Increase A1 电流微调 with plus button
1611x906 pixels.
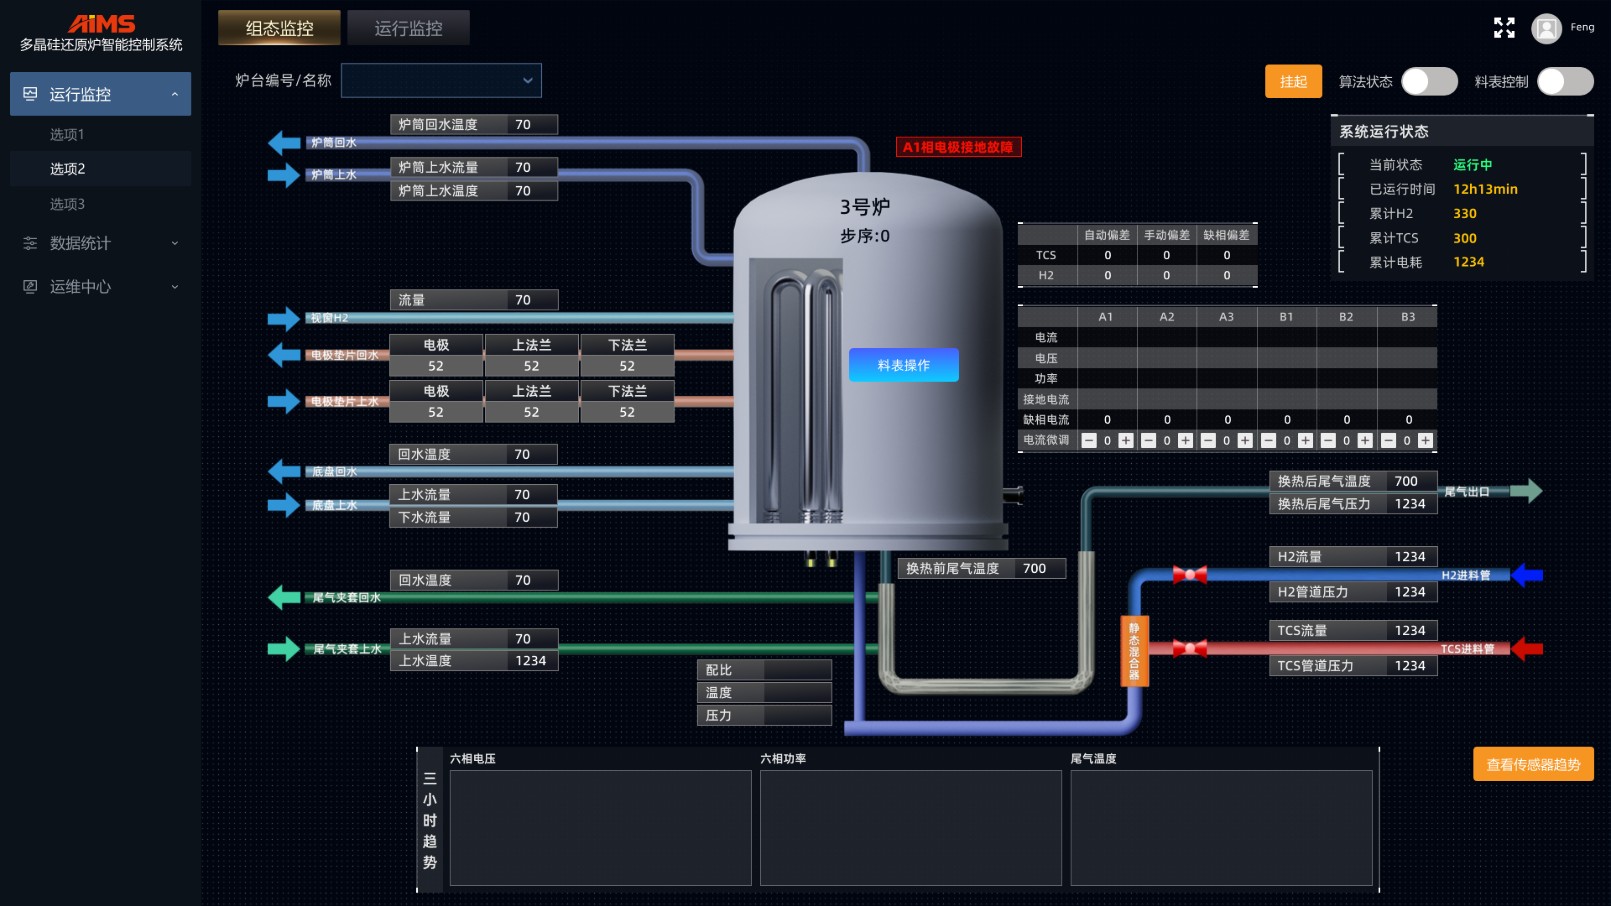(1126, 440)
